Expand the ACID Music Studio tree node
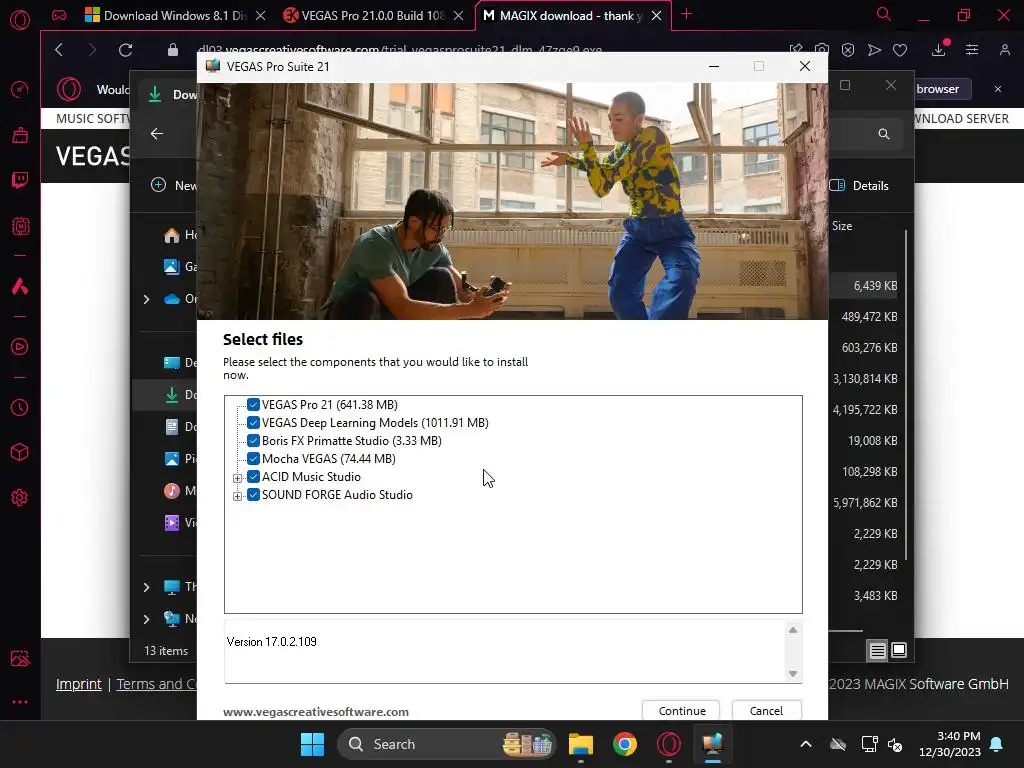The image size is (1024, 768). tap(237, 478)
